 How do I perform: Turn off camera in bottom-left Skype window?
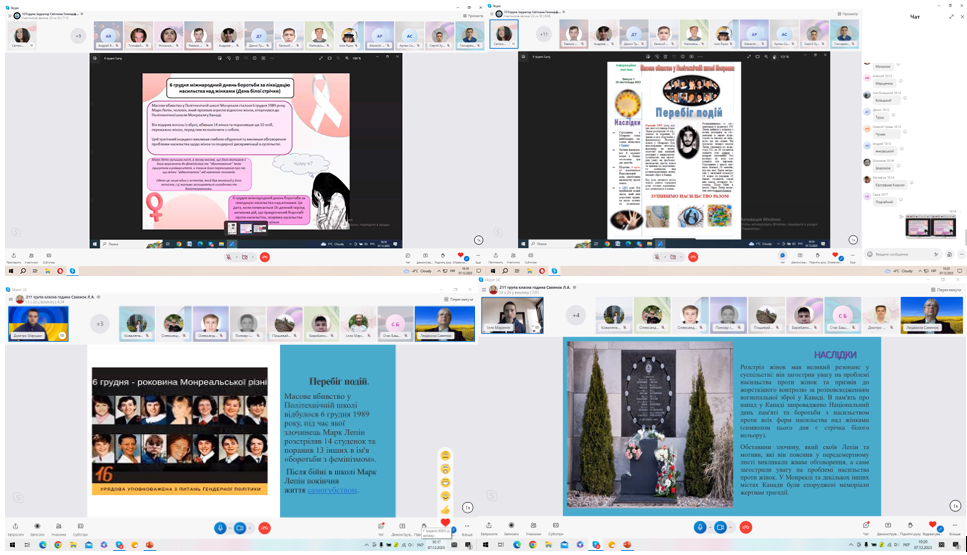point(240,528)
